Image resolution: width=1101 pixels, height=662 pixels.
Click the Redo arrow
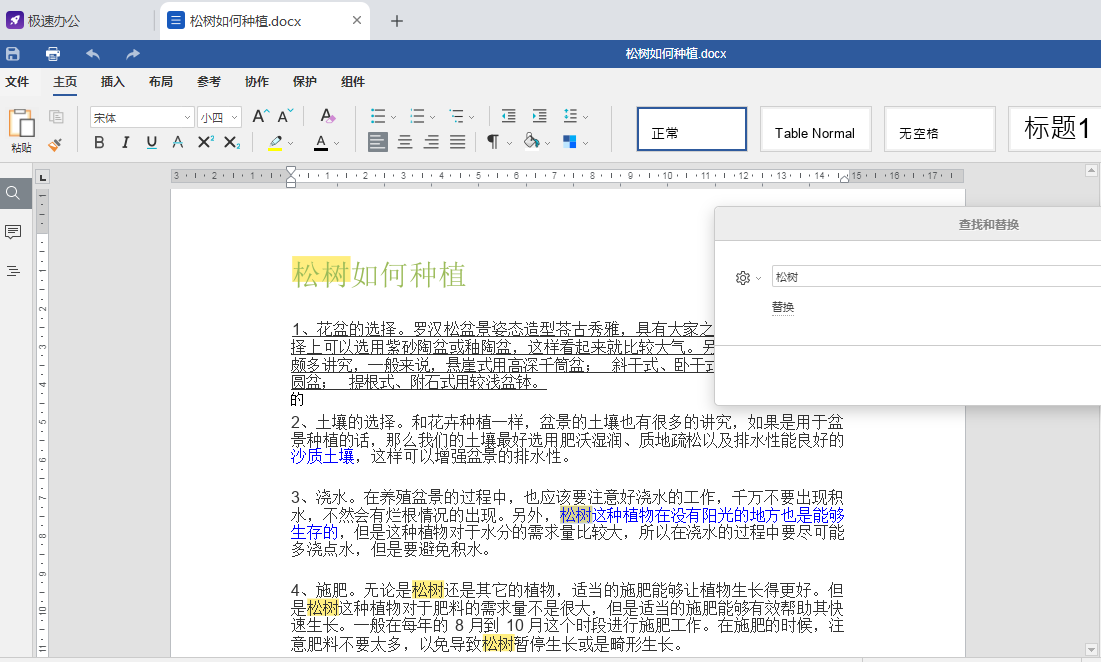[x=133, y=53]
